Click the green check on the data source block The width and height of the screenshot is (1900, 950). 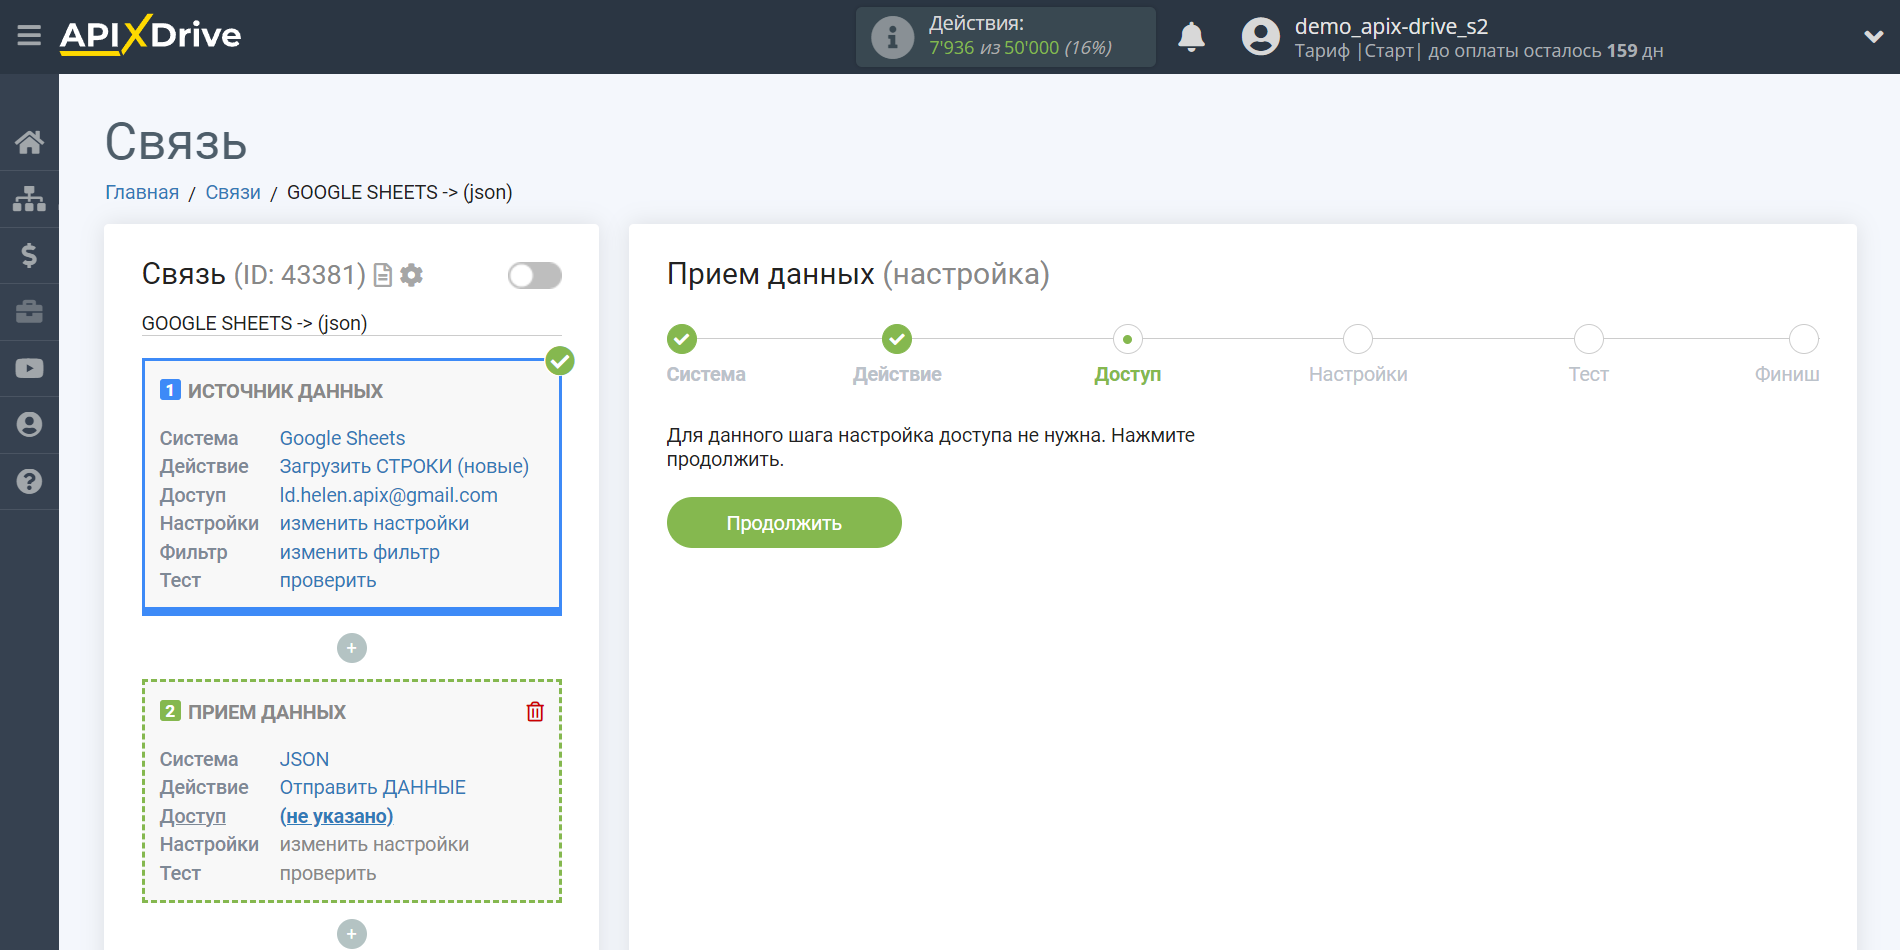tap(560, 361)
